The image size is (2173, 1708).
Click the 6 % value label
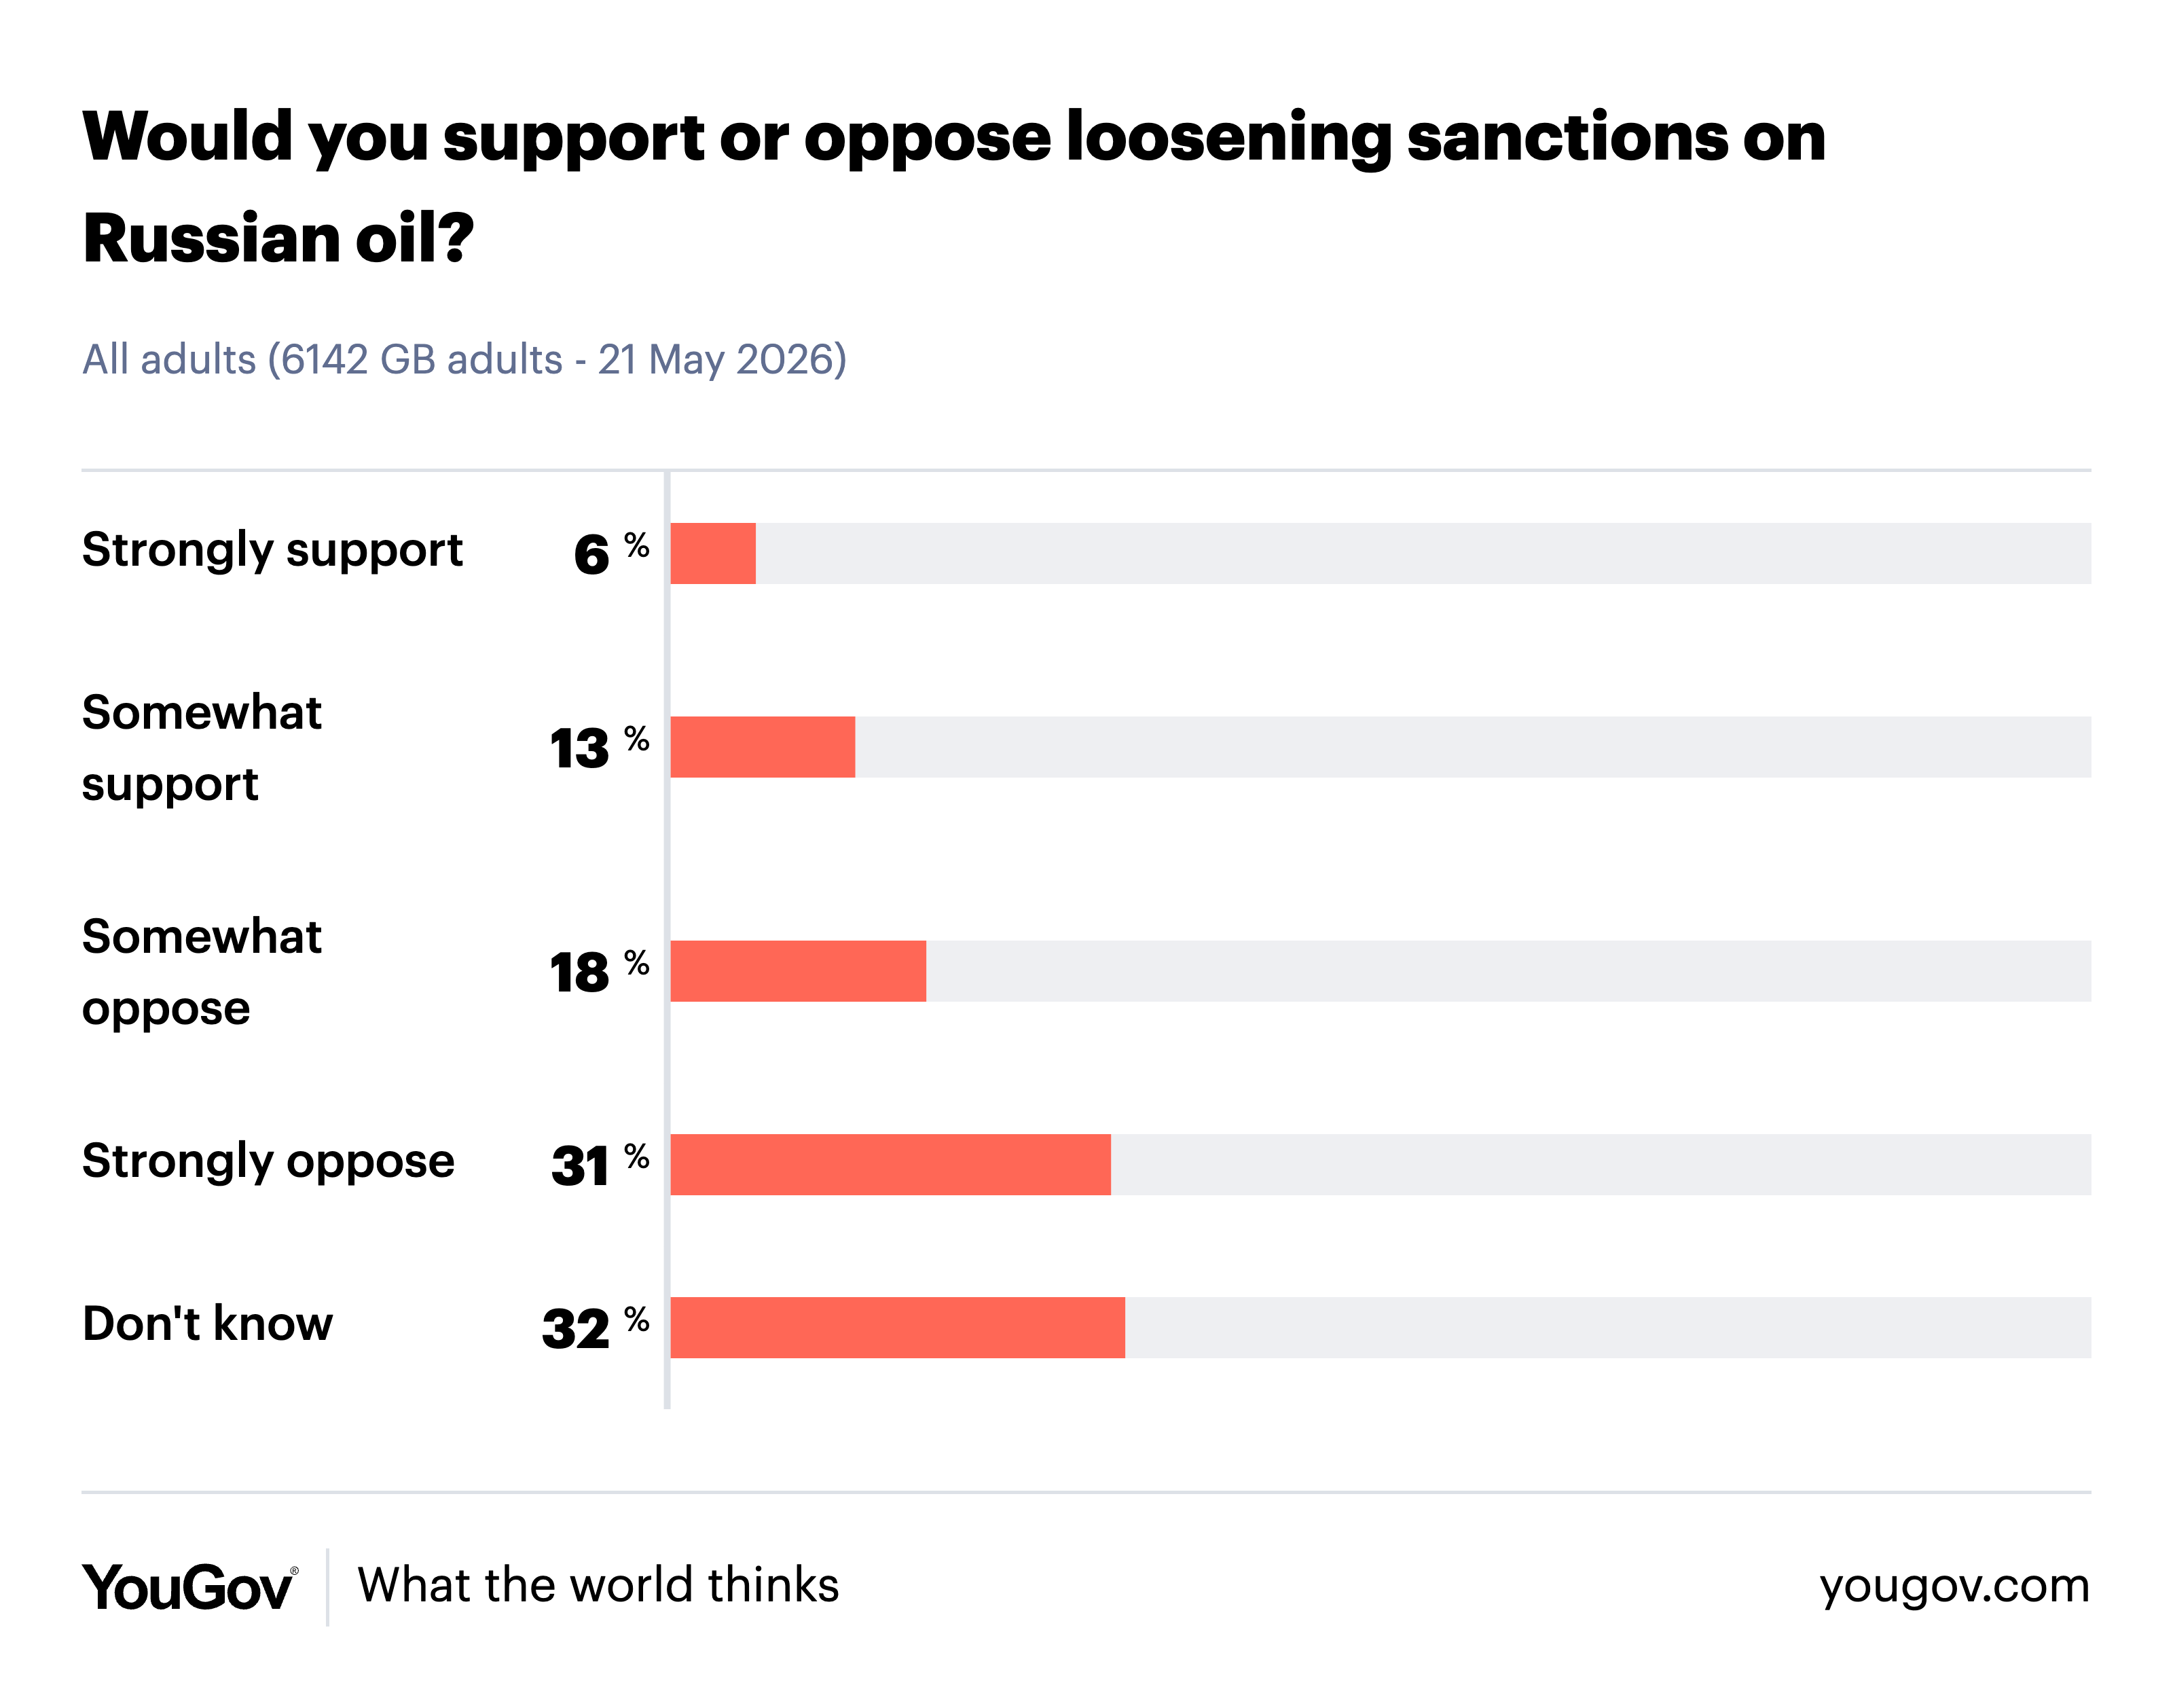tap(611, 553)
